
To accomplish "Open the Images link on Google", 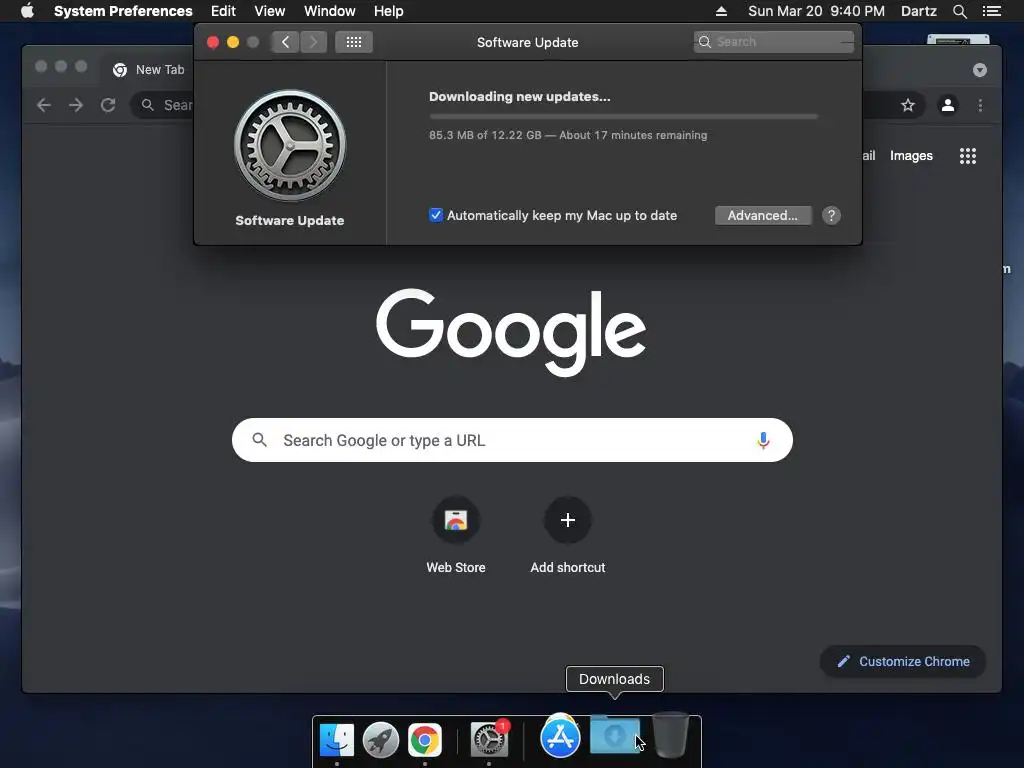I will coord(911,155).
